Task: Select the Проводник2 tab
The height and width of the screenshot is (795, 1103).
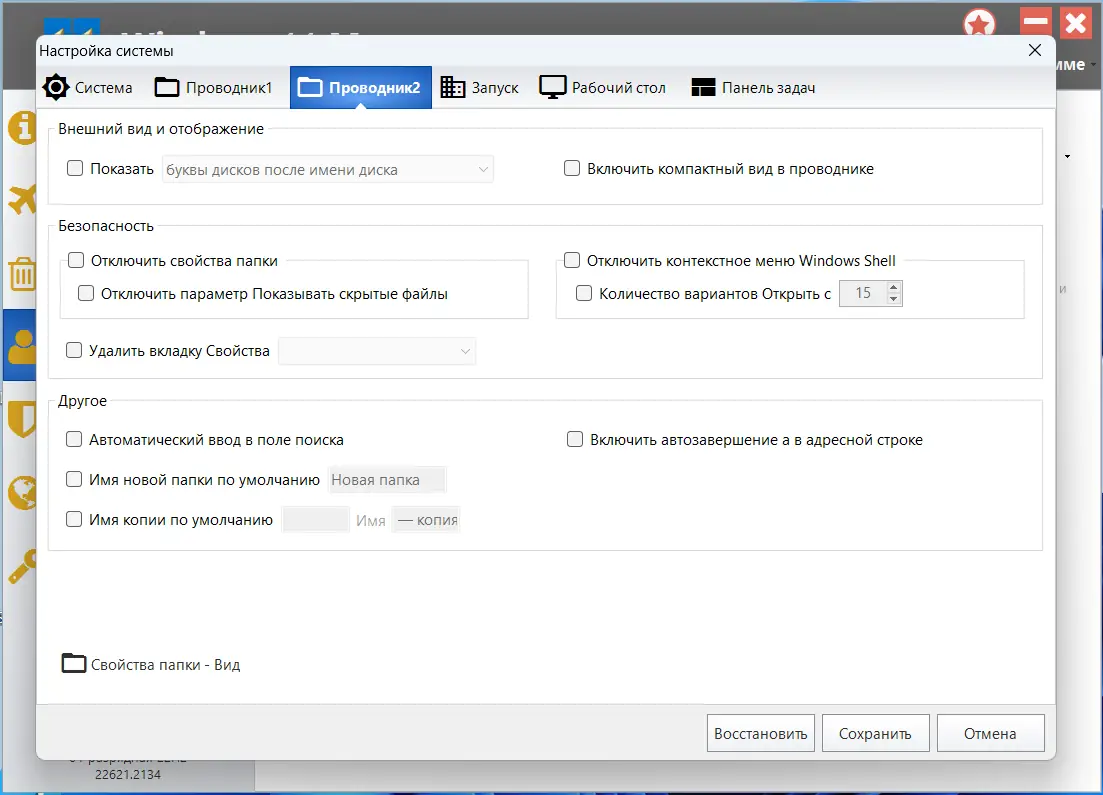Action: tap(360, 87)
